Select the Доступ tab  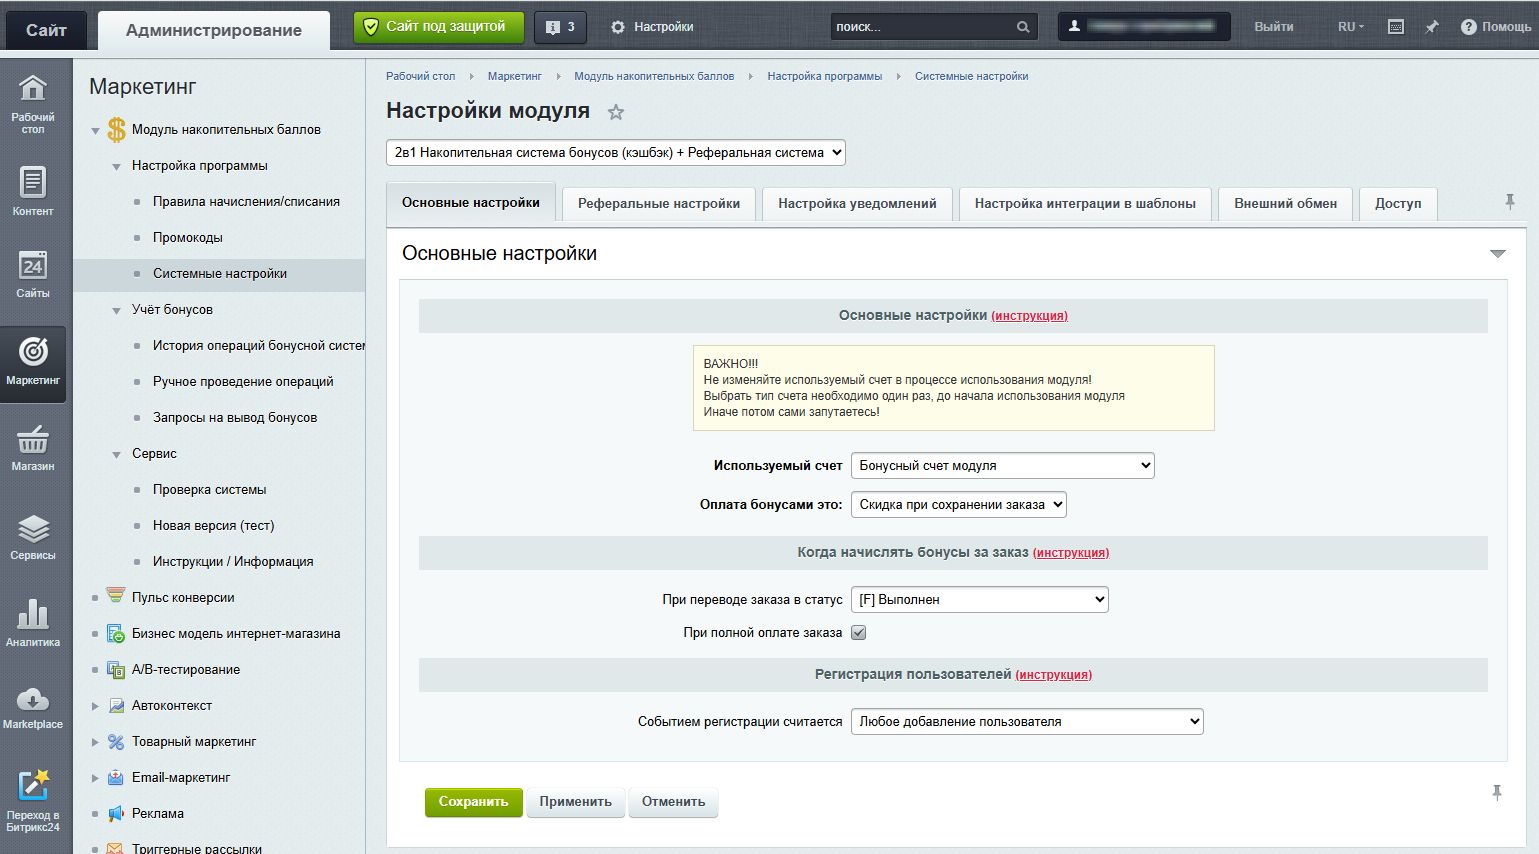click(1398, 203)
